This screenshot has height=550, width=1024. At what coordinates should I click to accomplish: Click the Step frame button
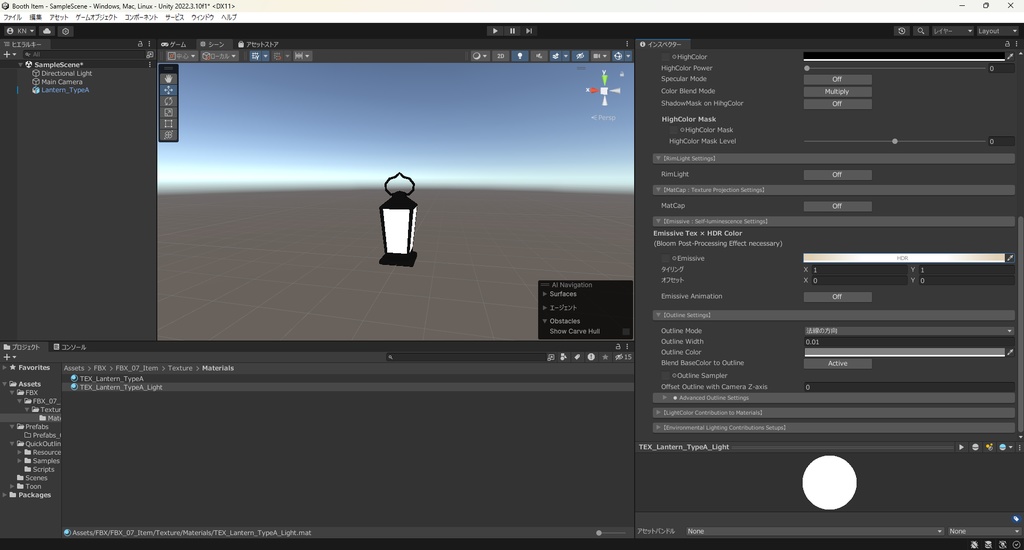click(x=529, y=31)
